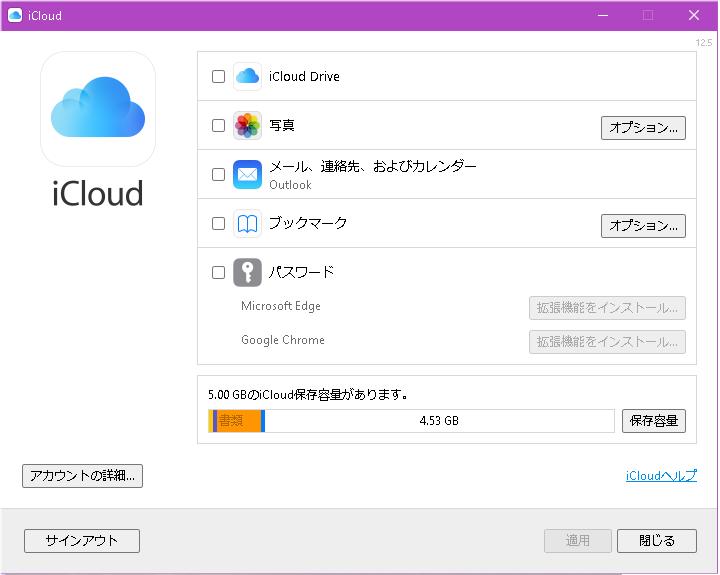Screen dimensions: 720x575
Task: Check the メール、連絡先、およびカレンダー checkbox
Action: [x=219, y=175]
